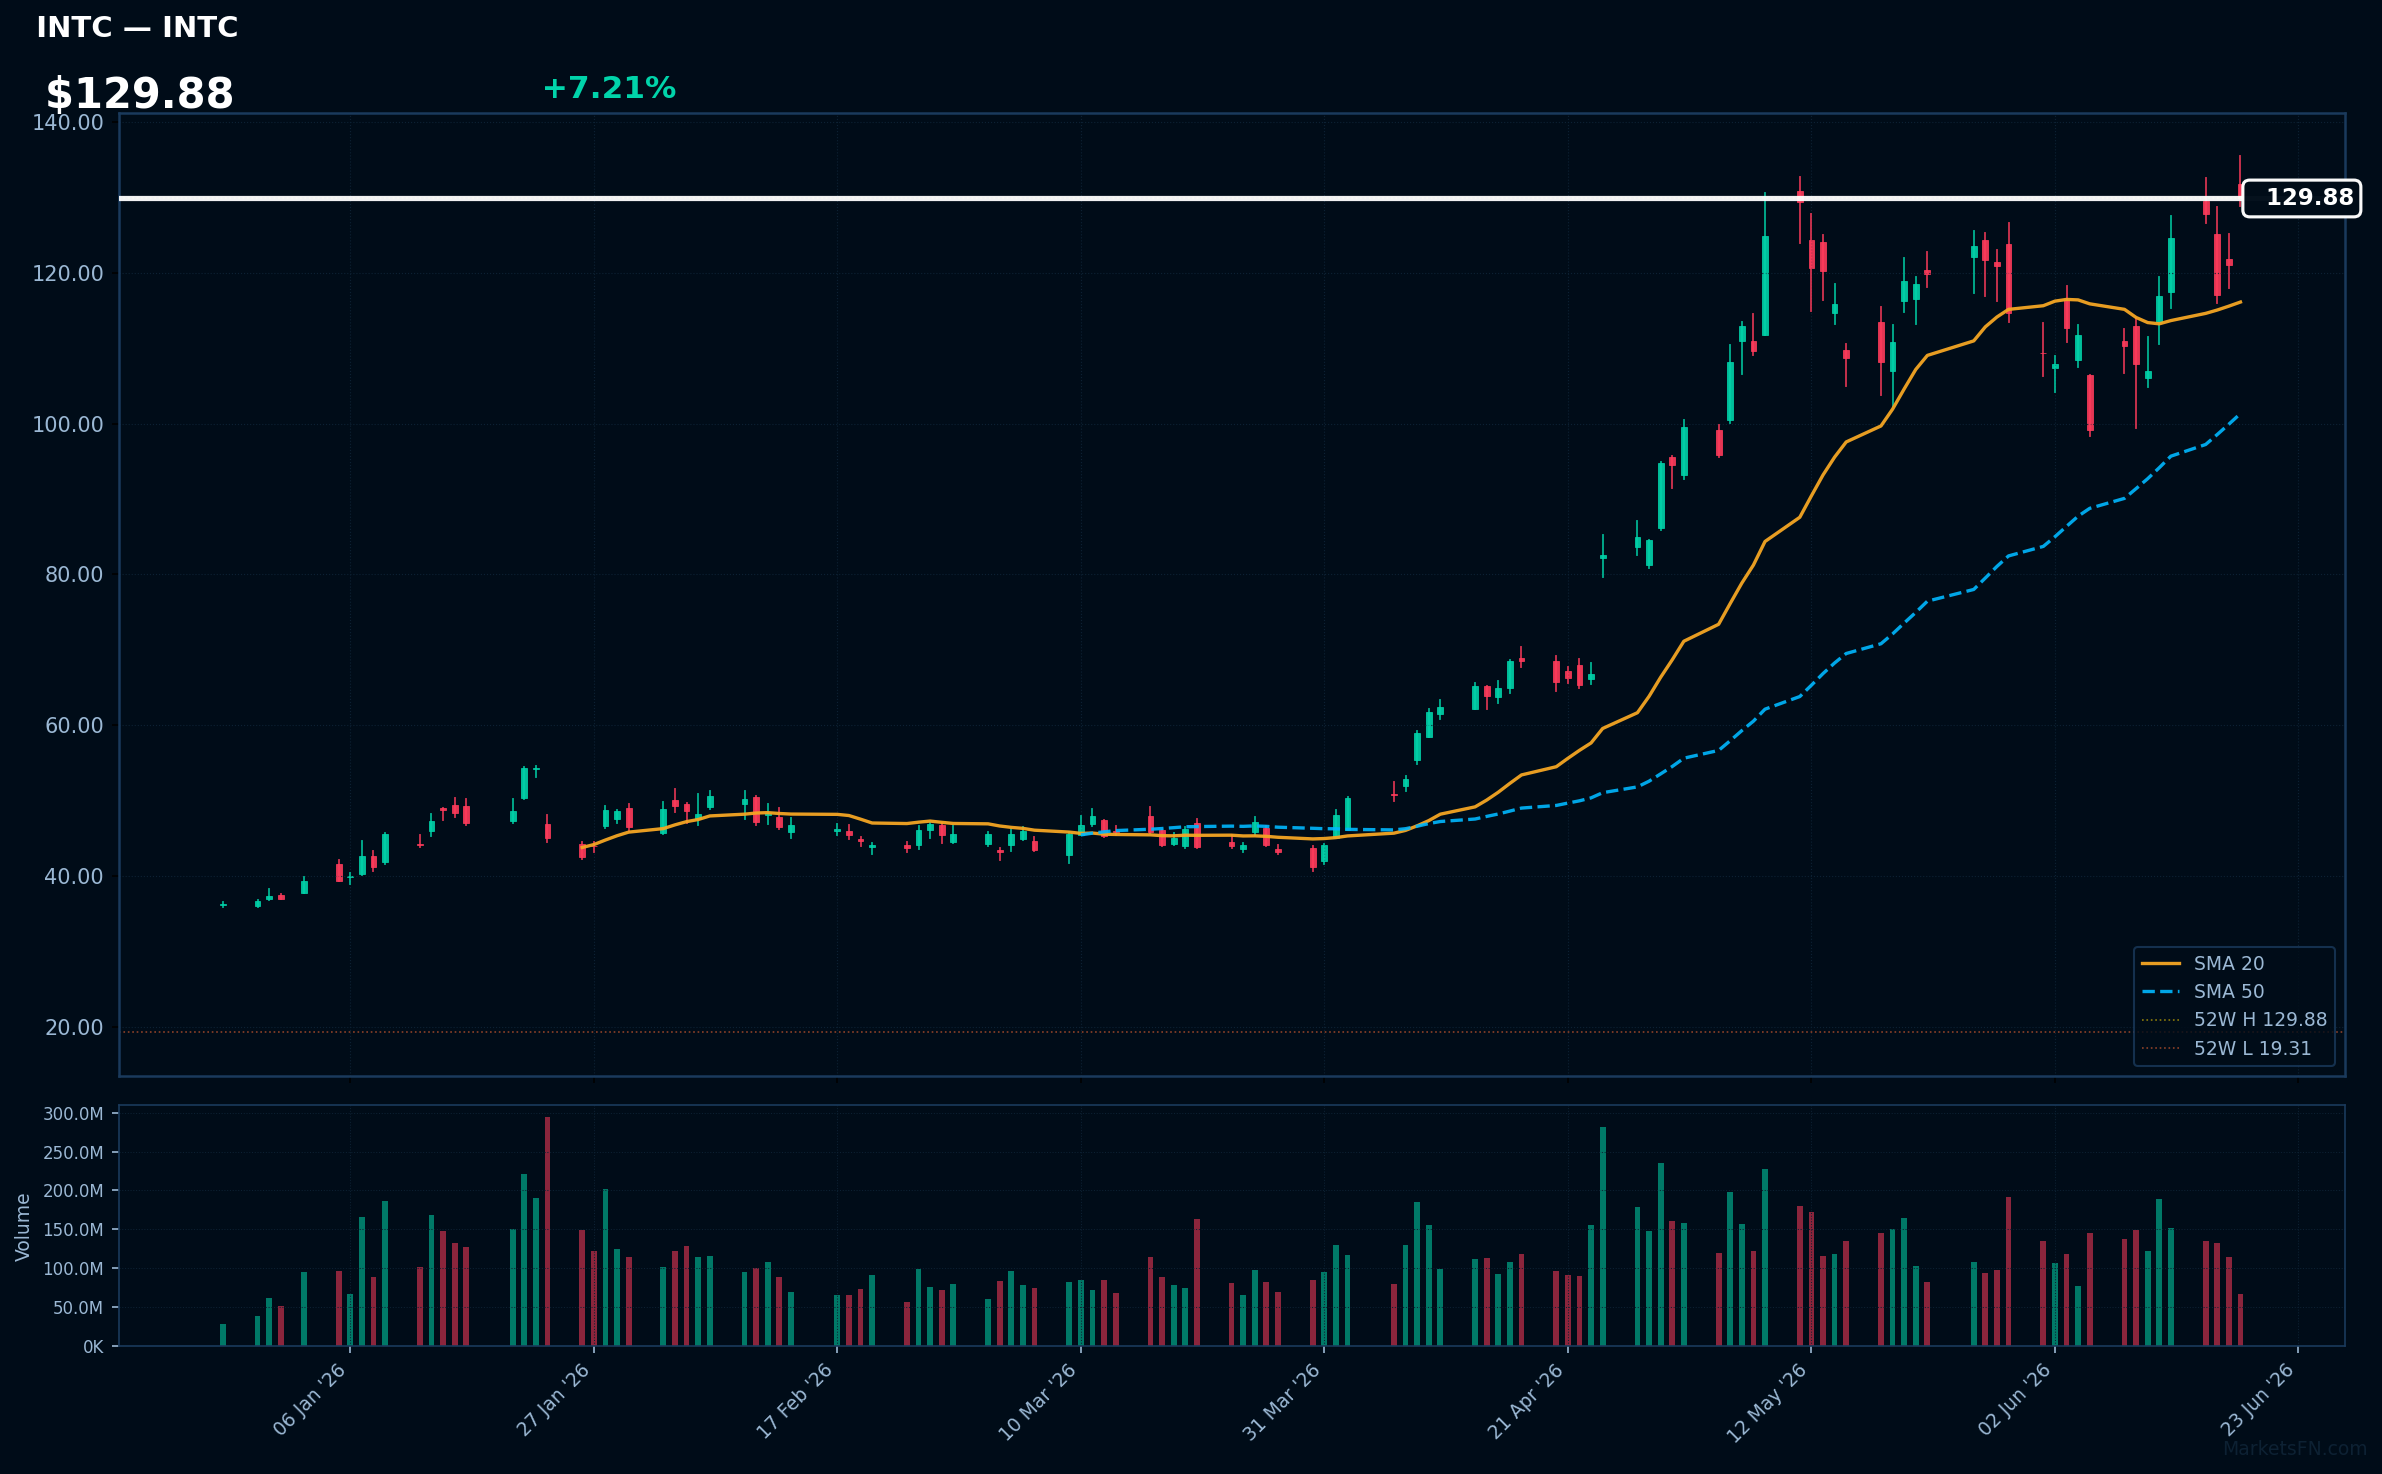Click the 80.00 price axis label

click(74, 574)
